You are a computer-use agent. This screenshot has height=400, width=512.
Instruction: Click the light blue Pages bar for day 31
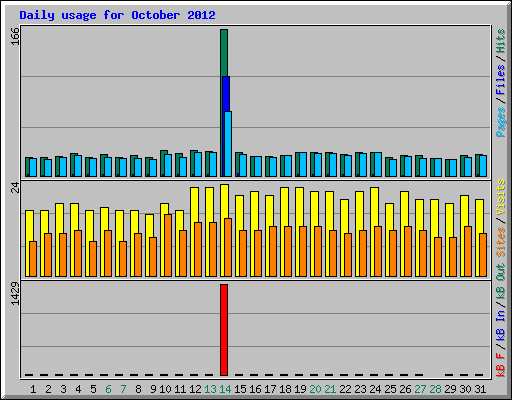(483, 166)
